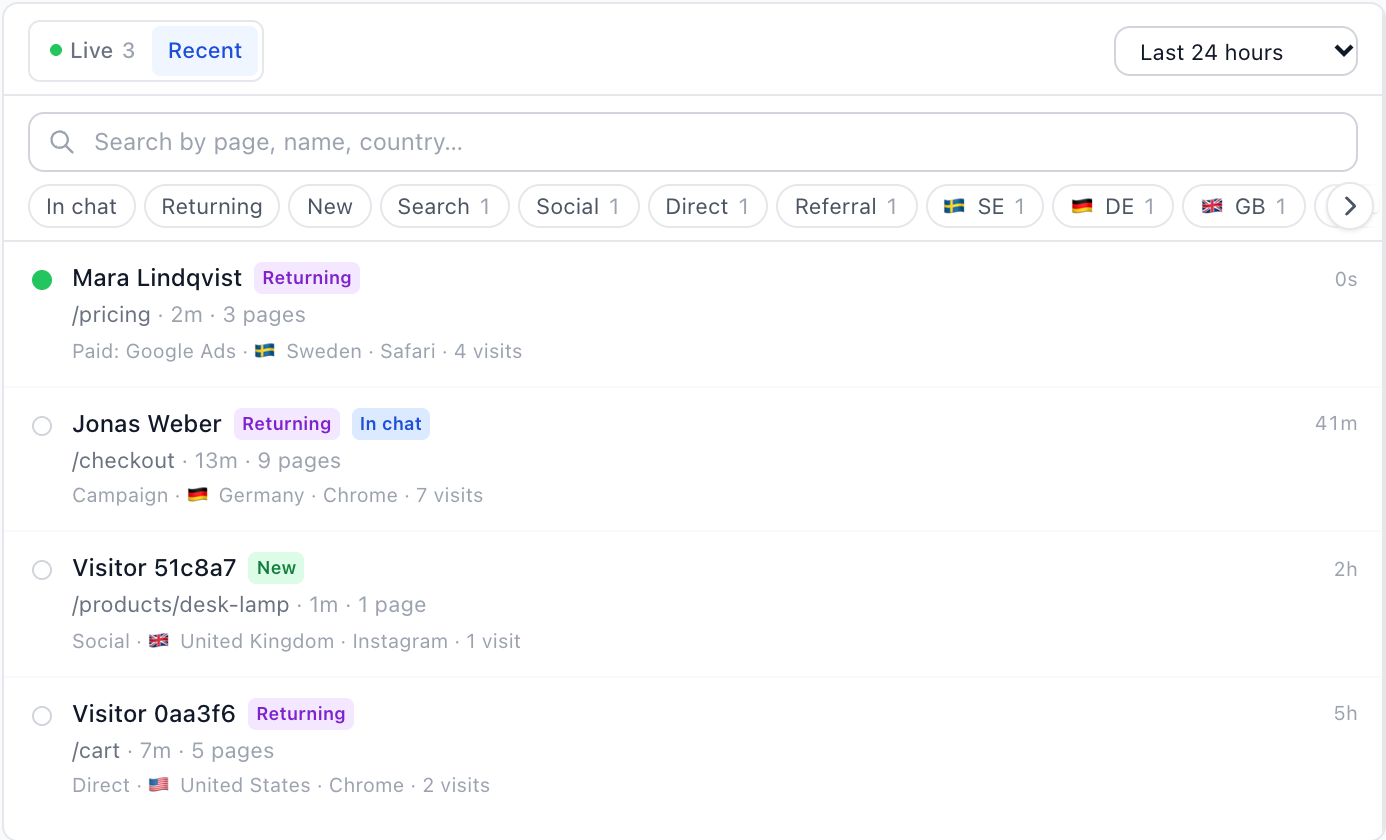This screenshot has width=1386, height=840.
Task: Filter by Germany DE country chip
Action: pos(1113,207)
